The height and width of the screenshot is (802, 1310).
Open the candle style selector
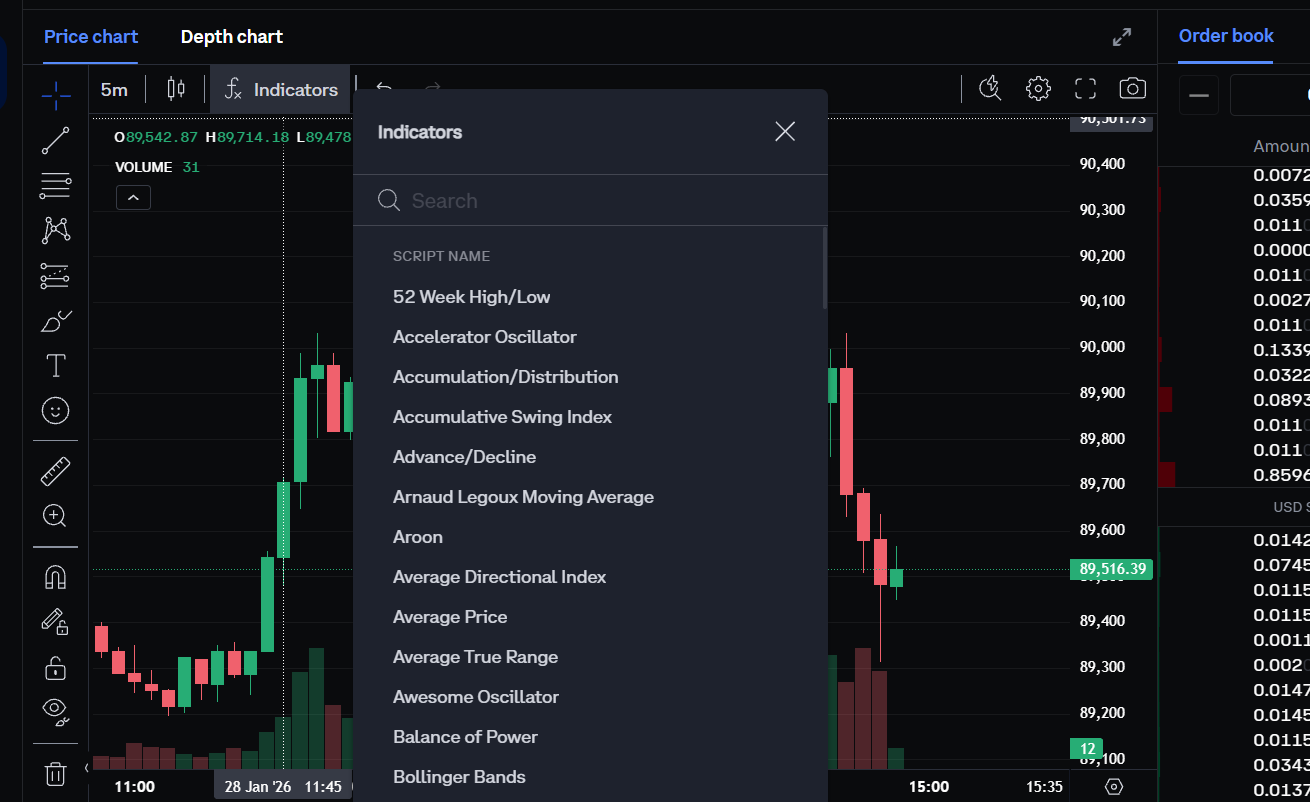coord(176,89)
